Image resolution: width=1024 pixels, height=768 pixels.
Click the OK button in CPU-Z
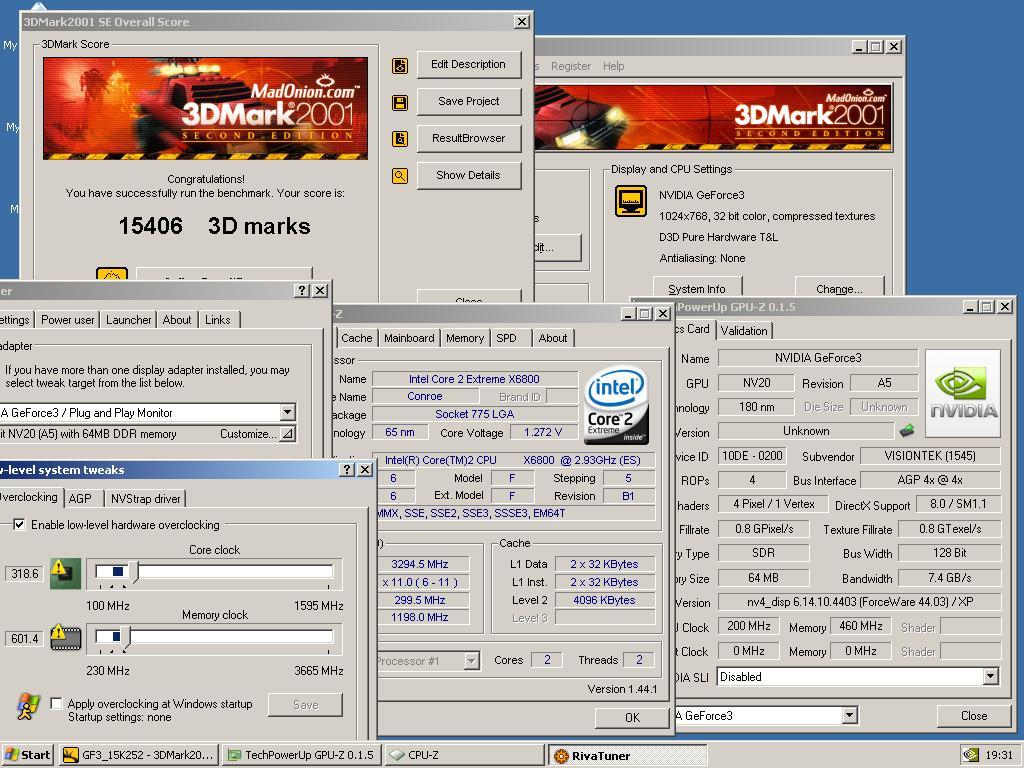tap(632, 718)
